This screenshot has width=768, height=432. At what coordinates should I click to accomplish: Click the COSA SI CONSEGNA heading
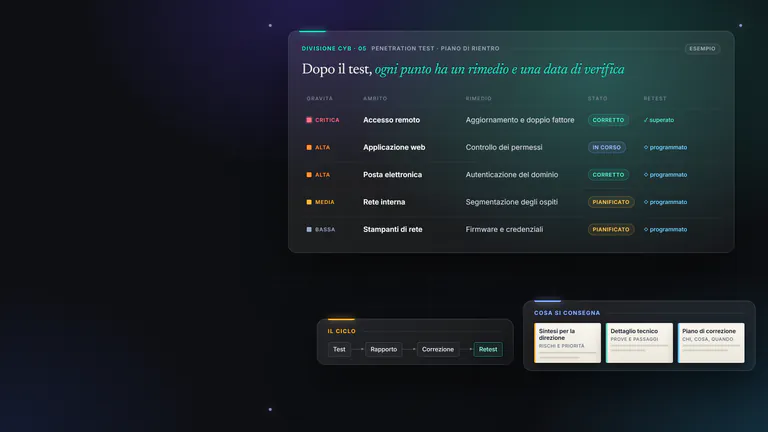click(567, 312)
